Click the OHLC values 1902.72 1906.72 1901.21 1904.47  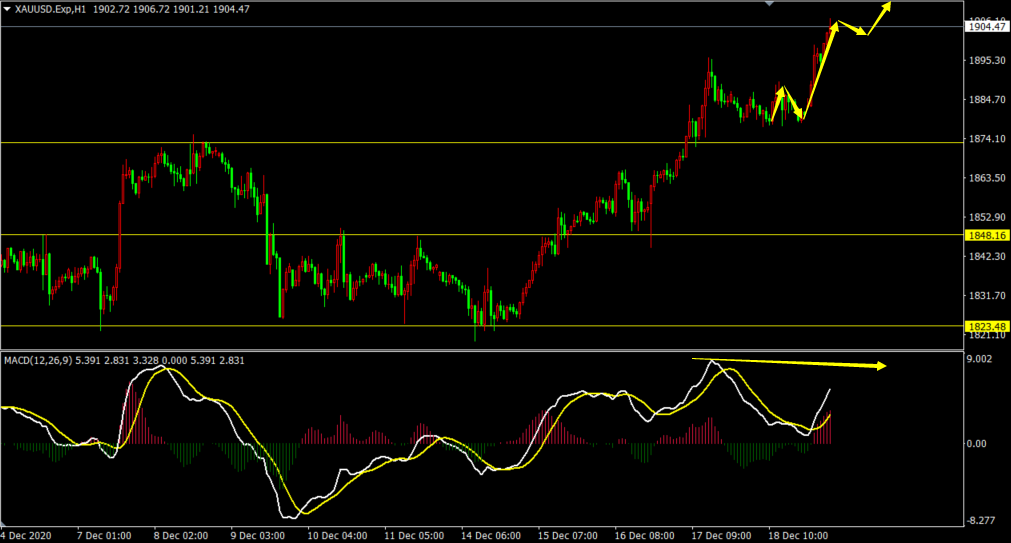coord(171,9)
